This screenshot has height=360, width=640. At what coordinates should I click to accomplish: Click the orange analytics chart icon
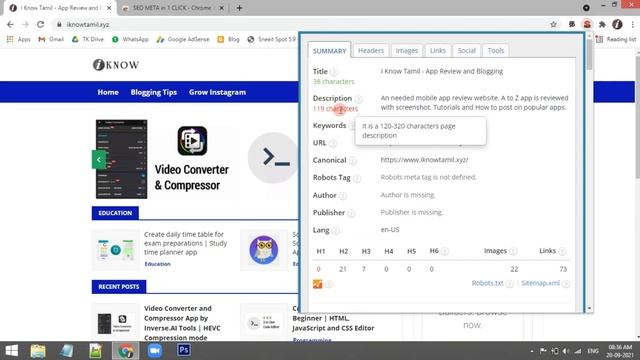[318, 284]
